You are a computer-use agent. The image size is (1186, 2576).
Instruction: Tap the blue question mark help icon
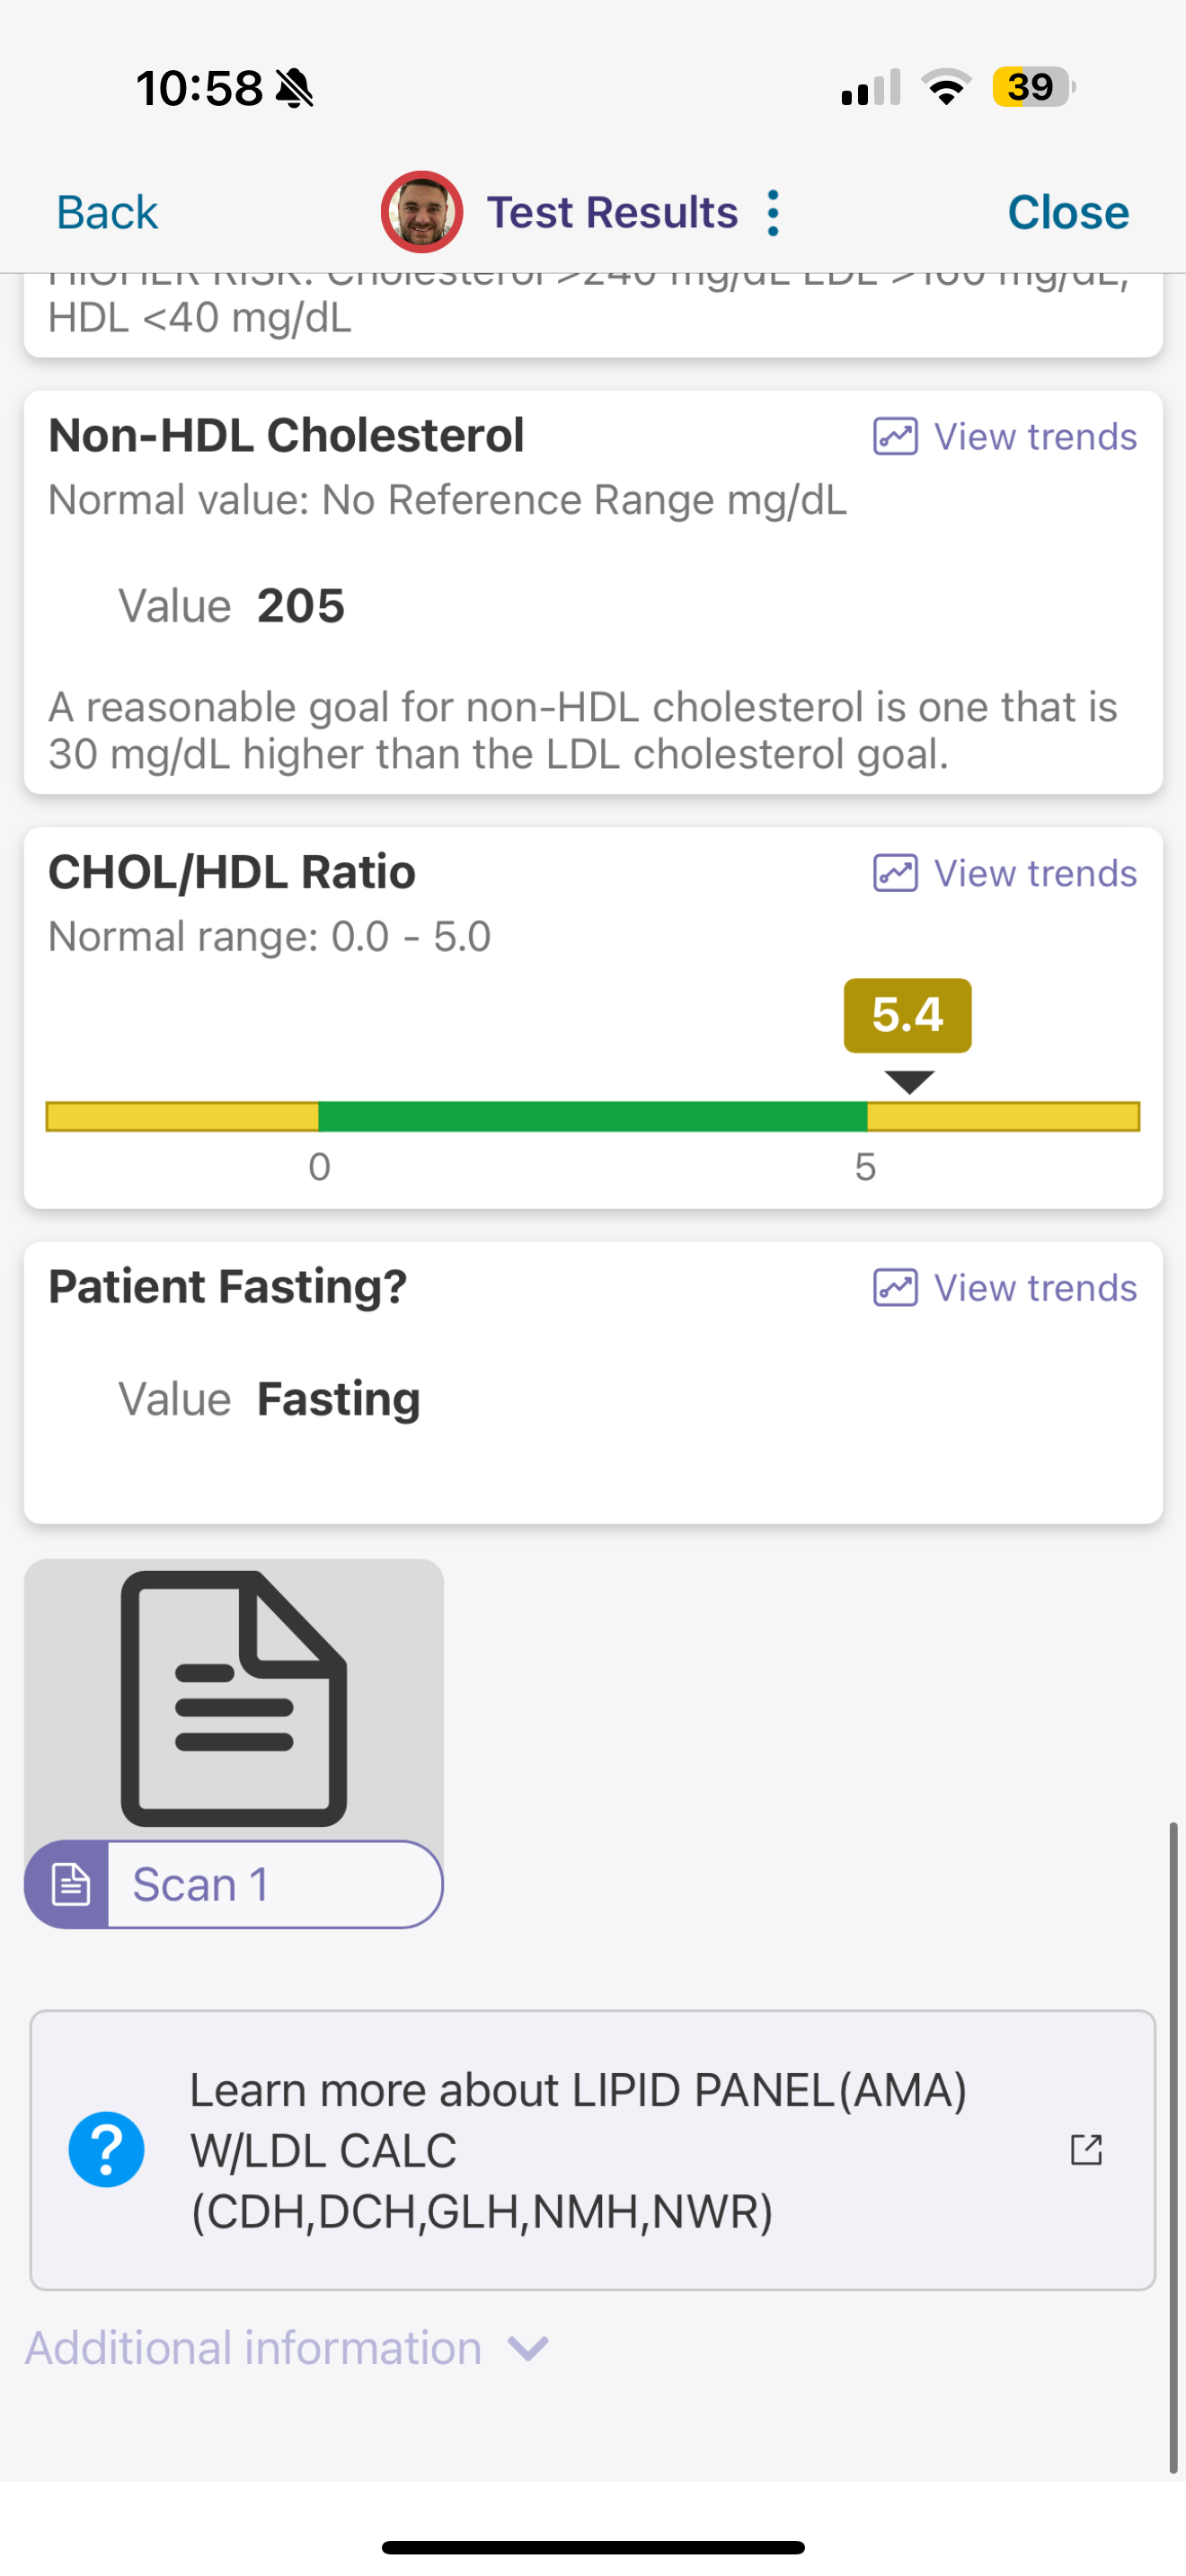click(106, 2149)
